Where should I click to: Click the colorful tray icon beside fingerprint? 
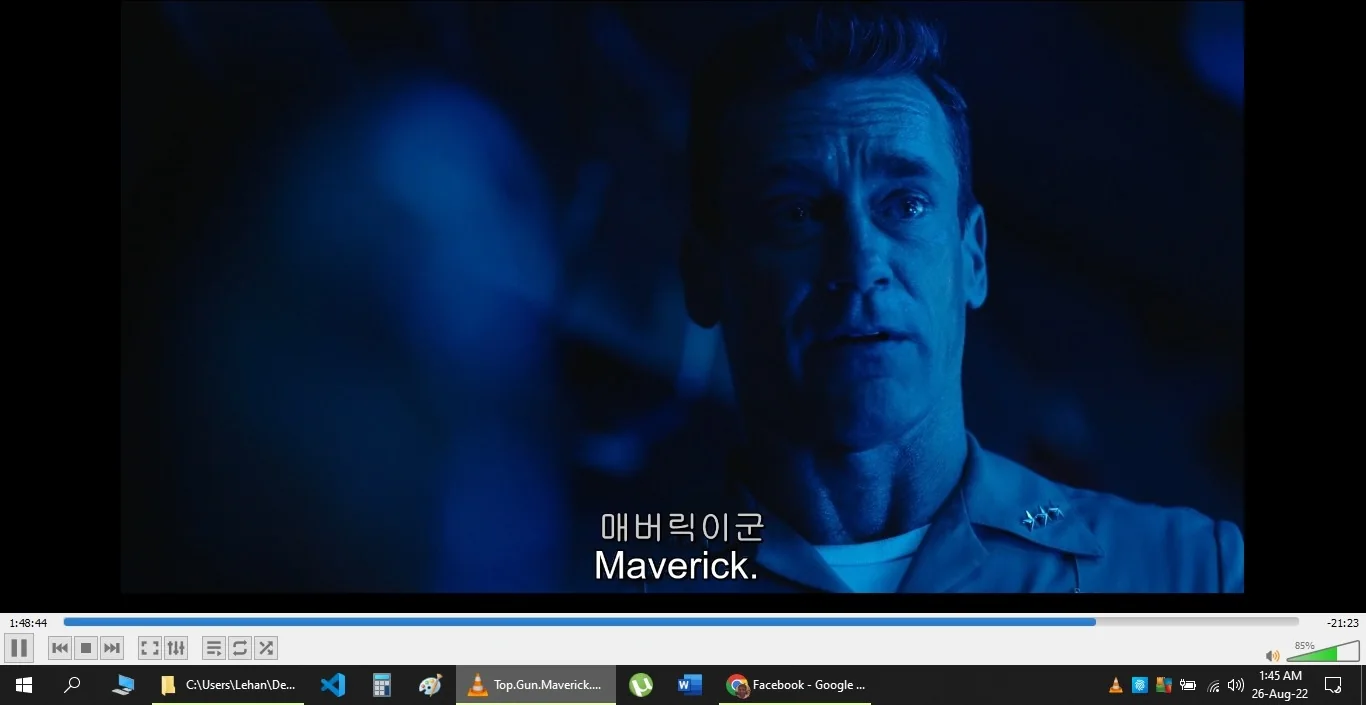[1164, 685]
